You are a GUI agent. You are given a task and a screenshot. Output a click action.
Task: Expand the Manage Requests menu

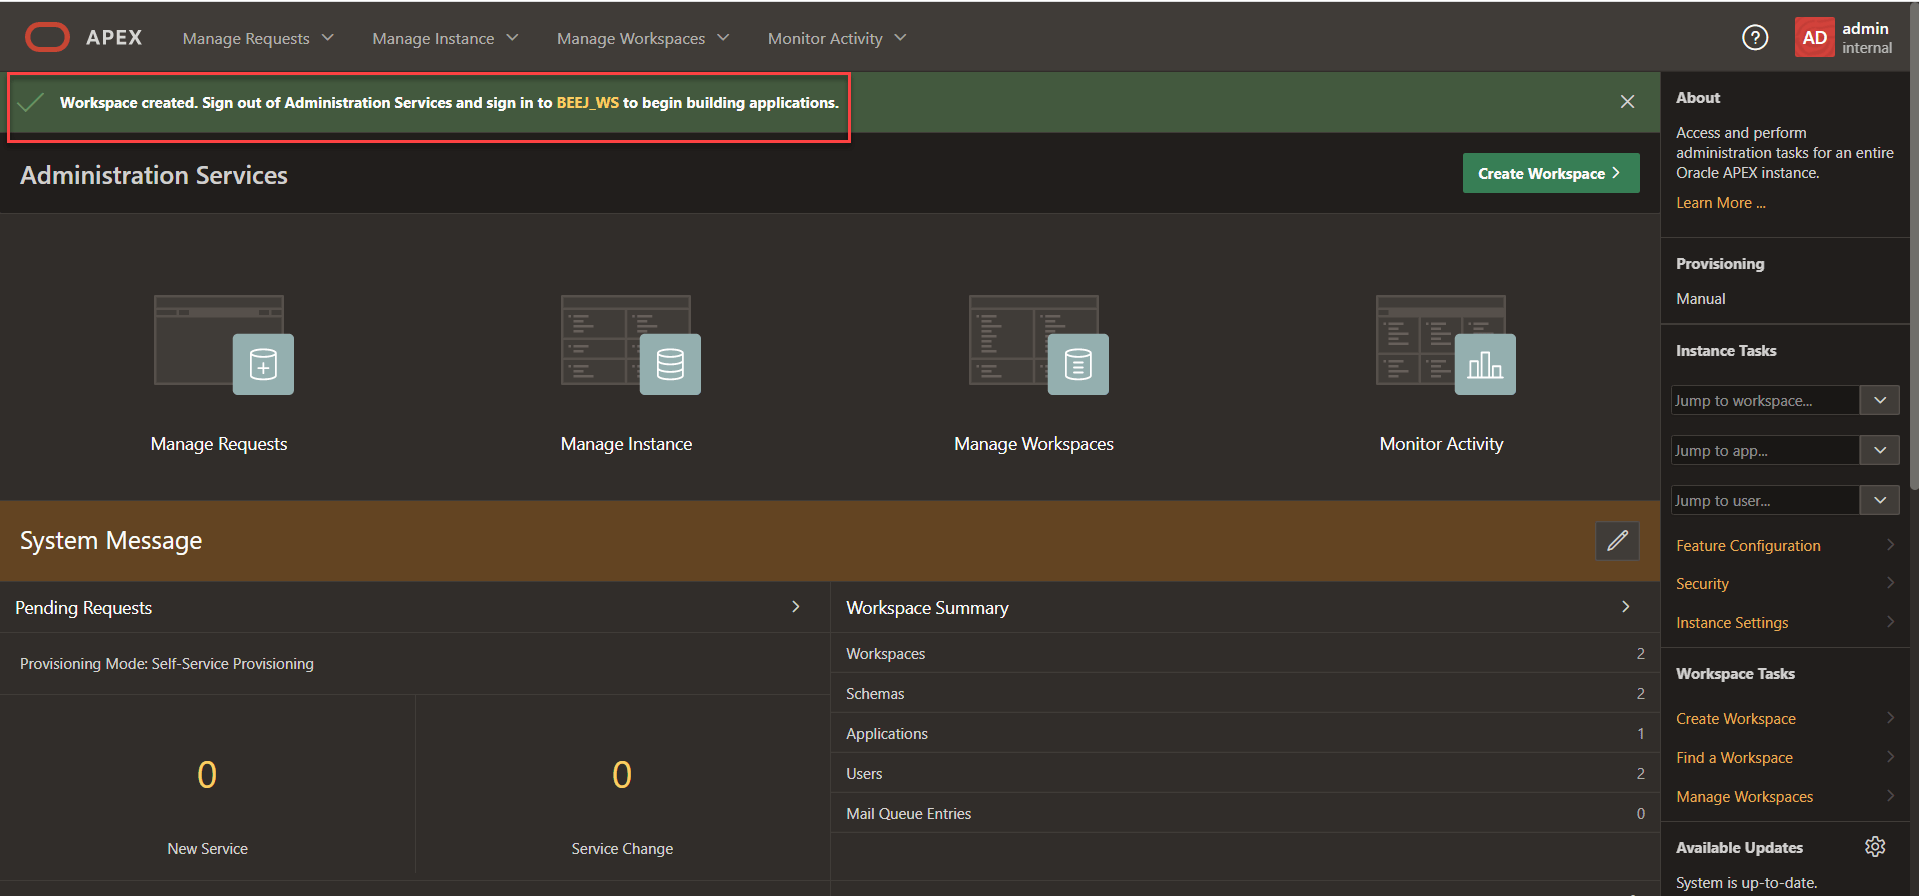click(258, 38)
